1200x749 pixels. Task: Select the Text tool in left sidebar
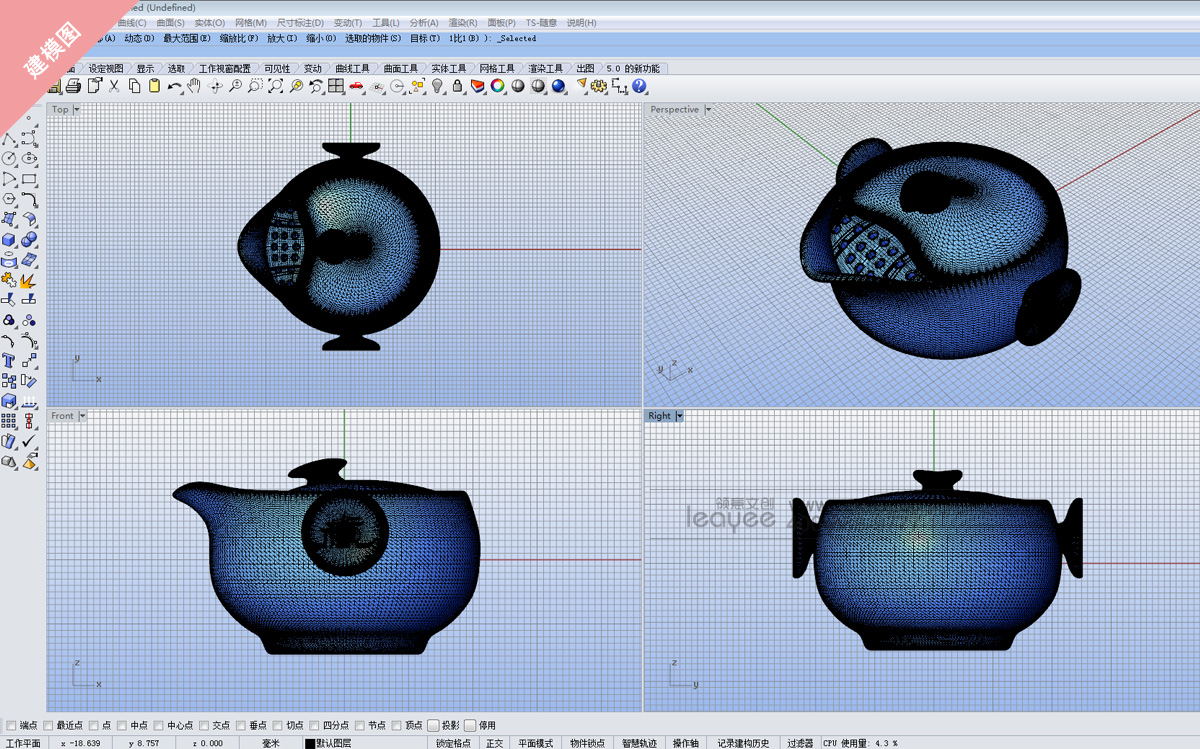tap(9, 361)
